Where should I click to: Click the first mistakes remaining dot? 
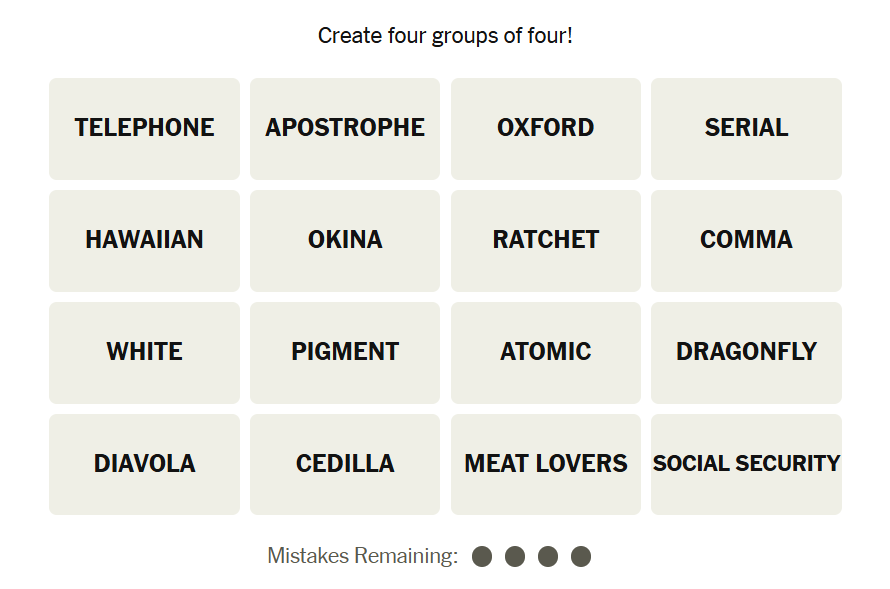coord(482,556)
